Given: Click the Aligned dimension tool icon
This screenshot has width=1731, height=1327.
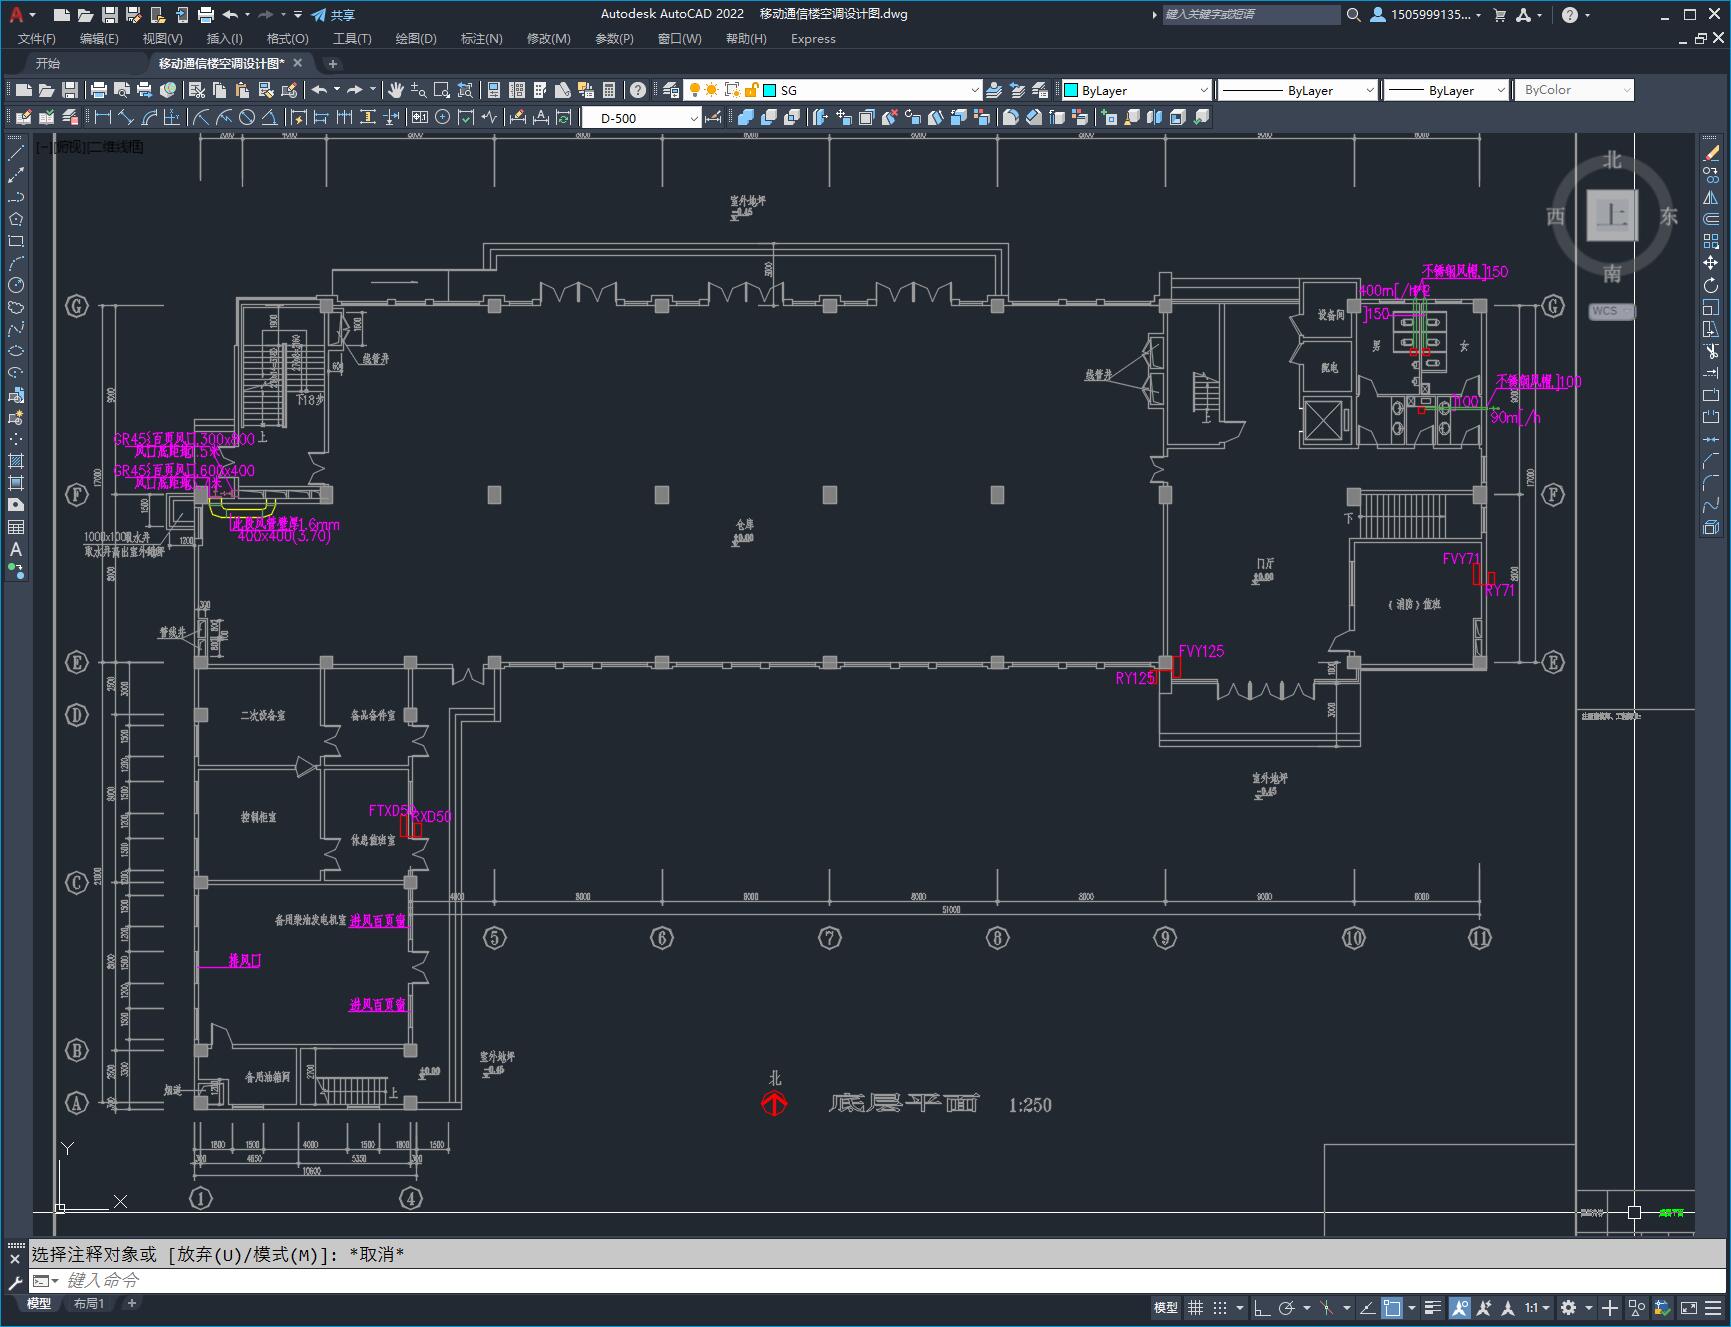Looking at the screenshot, I should [125, 117].
